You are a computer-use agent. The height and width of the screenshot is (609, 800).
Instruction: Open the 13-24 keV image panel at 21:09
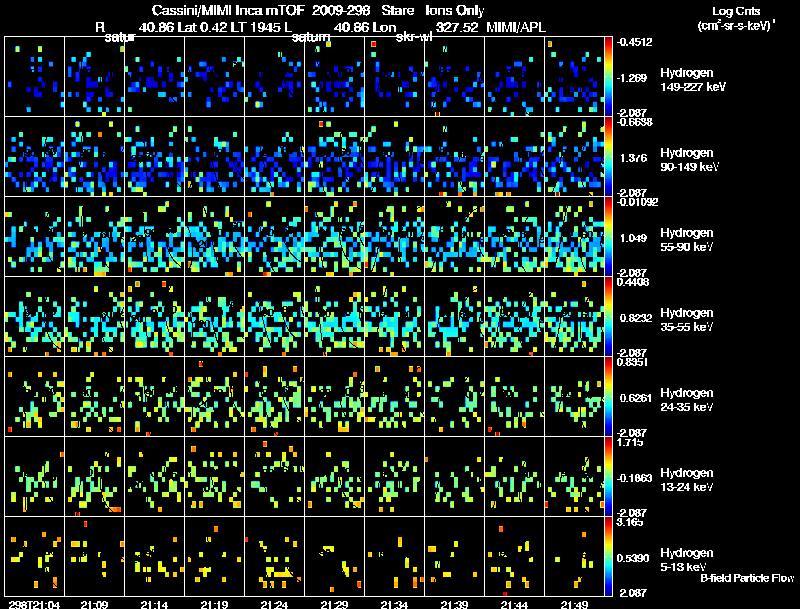(x=94, y=476)
